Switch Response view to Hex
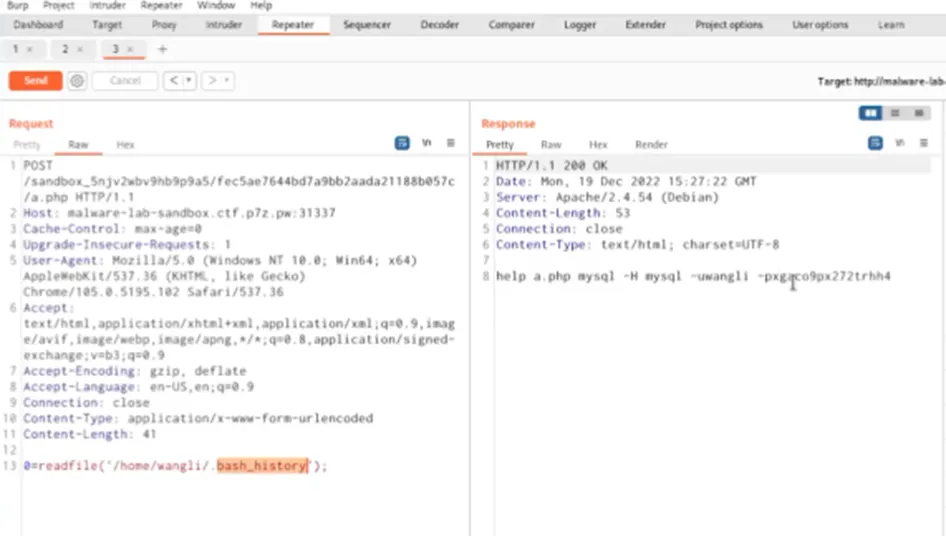Screen dimensions: 946x536 [598, 145]
